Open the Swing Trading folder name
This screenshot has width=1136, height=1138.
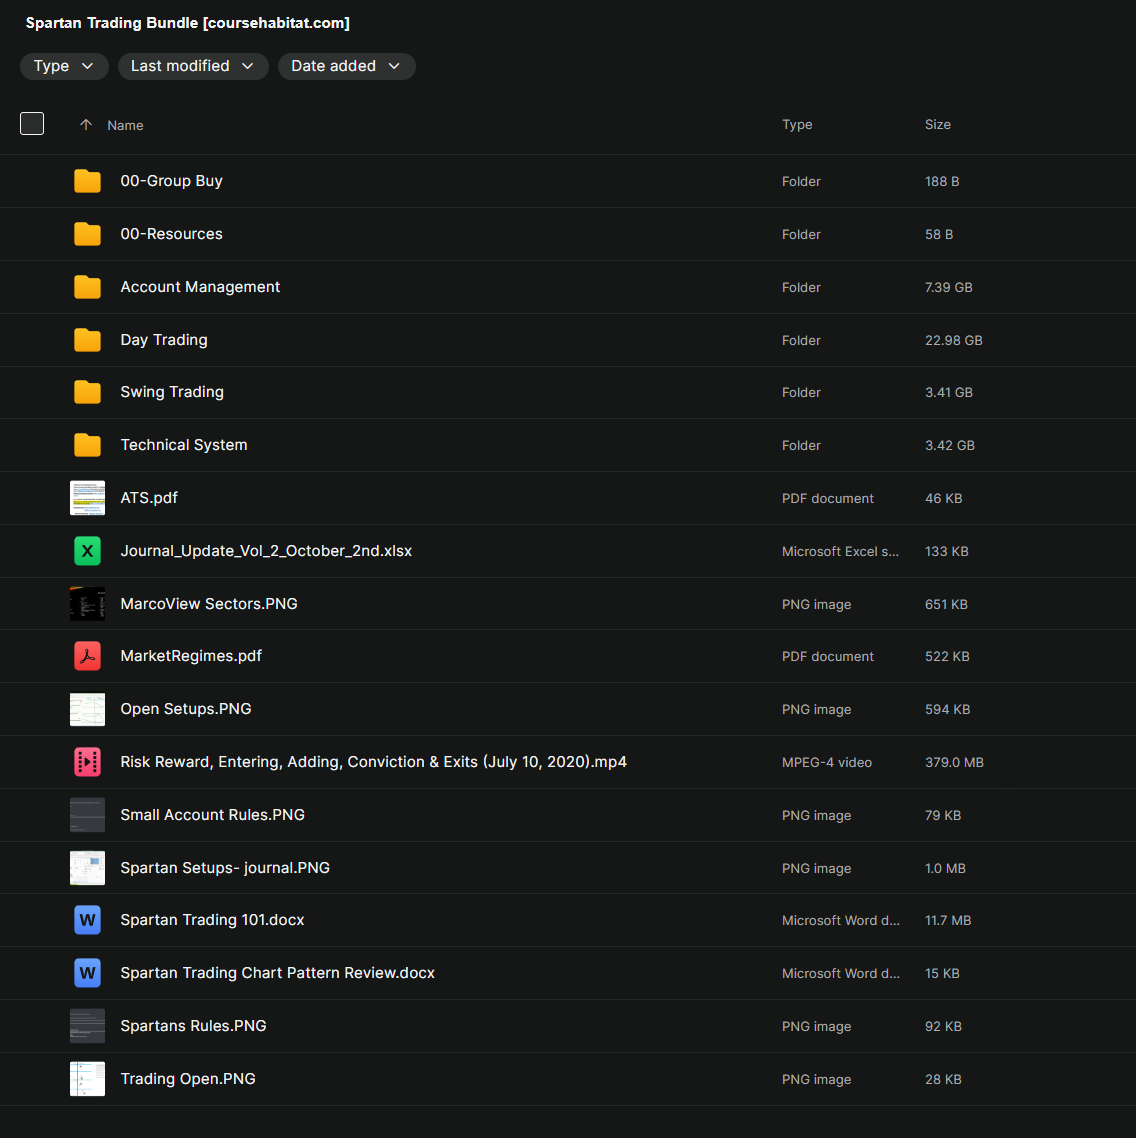172,392
